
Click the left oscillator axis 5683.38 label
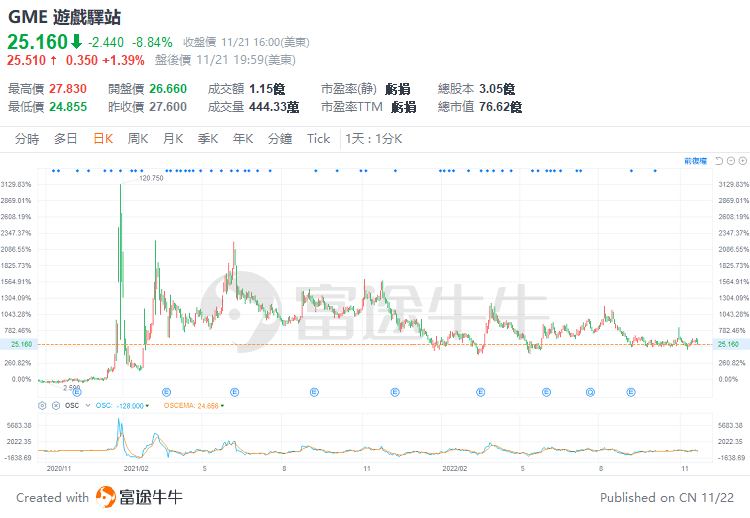(x=19, y=426)
